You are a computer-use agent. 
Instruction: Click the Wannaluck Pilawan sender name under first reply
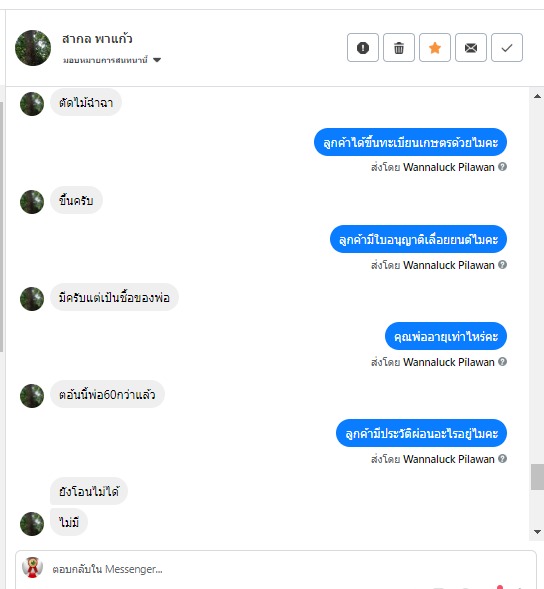(x=449, y=167)
